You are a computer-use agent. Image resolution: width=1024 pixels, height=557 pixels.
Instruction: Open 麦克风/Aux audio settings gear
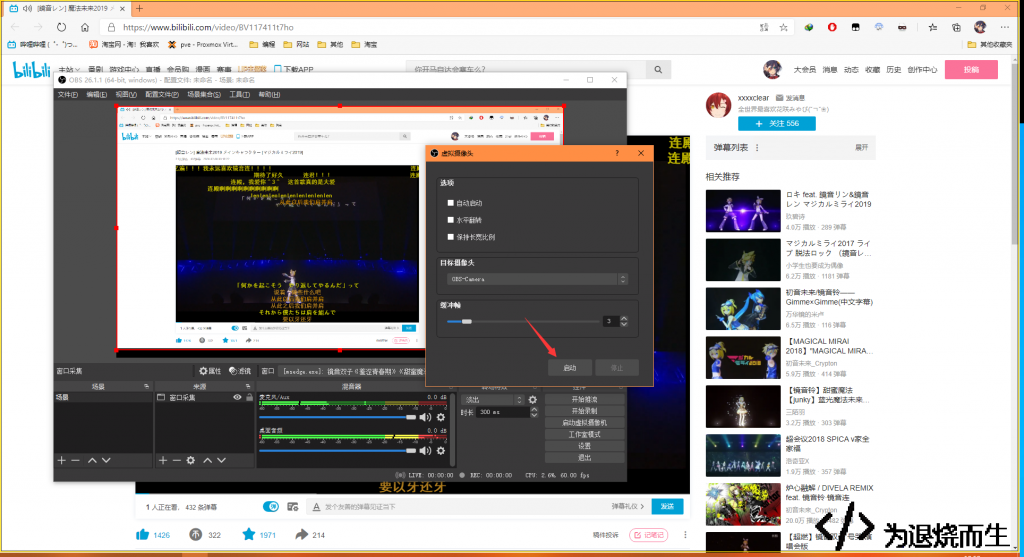[441, 417]
